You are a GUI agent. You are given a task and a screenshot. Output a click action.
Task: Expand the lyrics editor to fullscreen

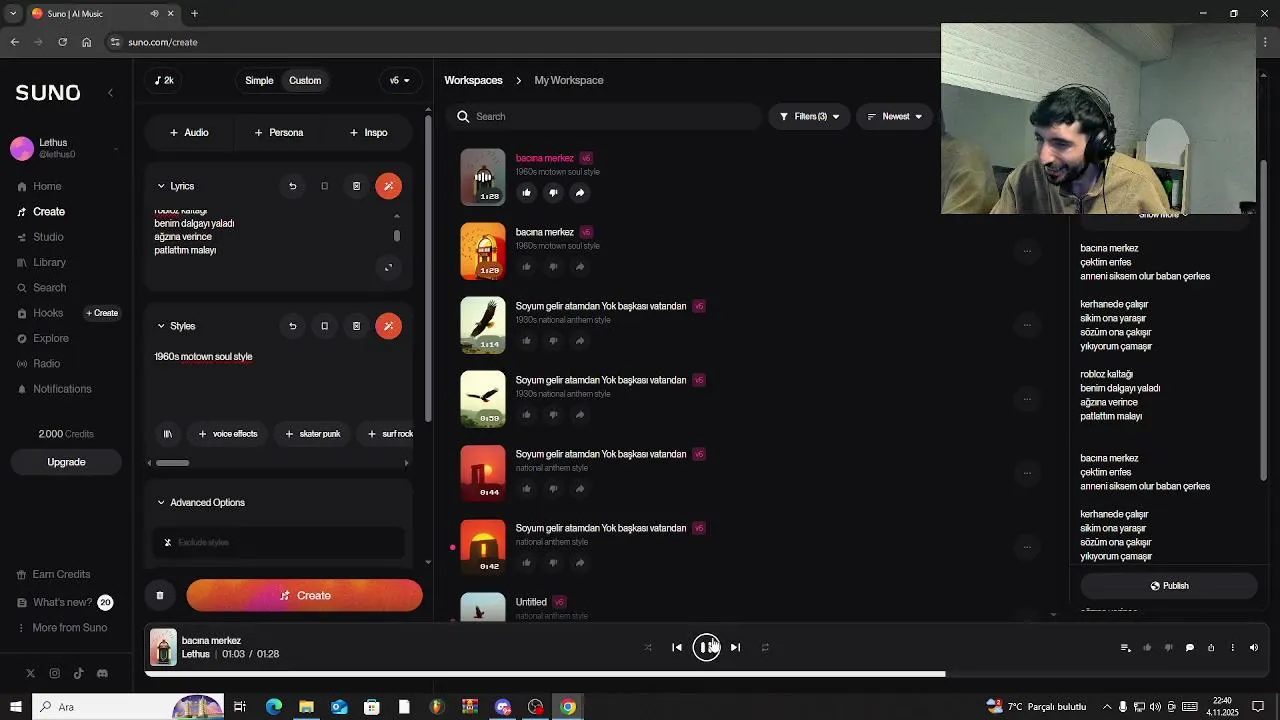389,267
